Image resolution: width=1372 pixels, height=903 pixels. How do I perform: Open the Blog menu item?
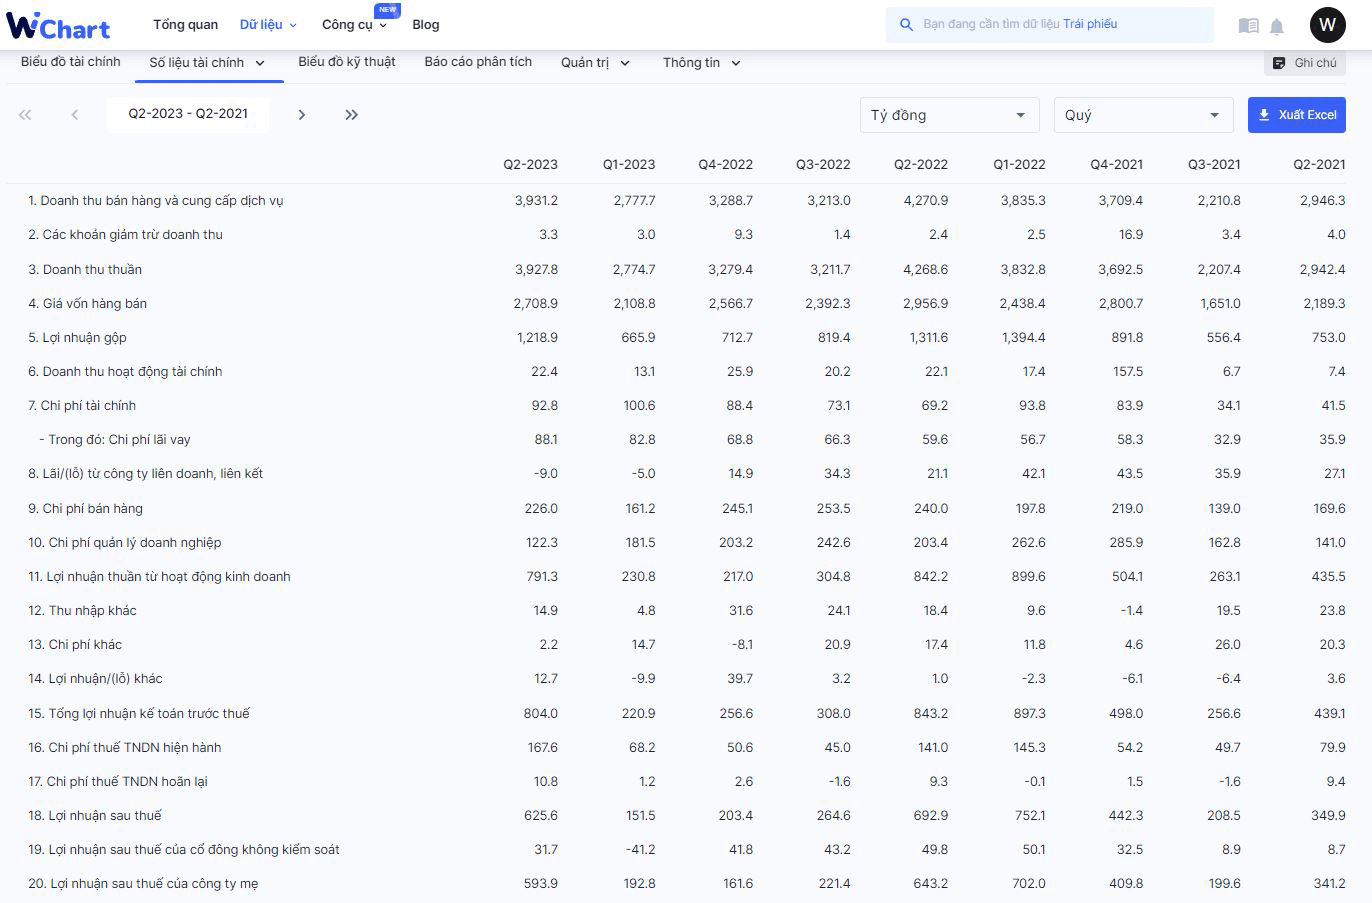426,24
